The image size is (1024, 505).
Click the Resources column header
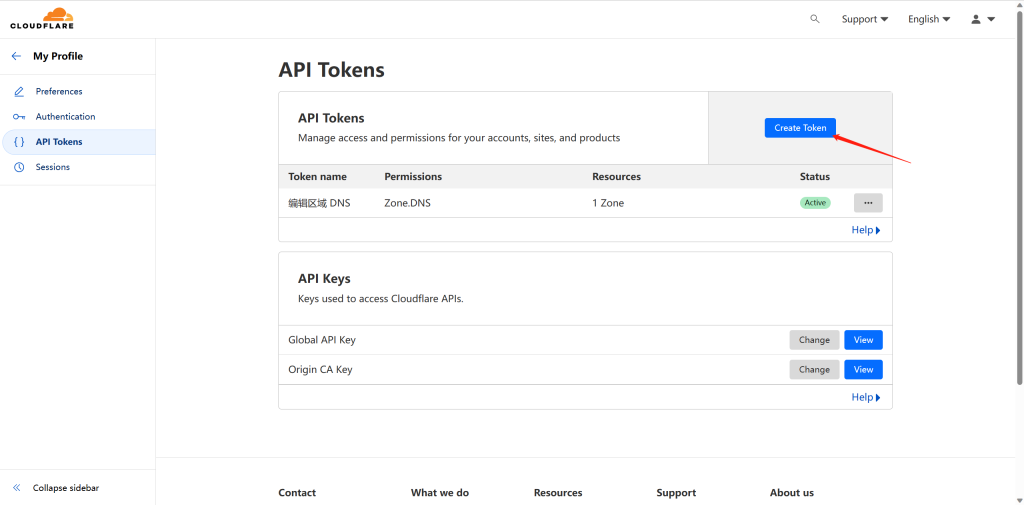[616, 177]
